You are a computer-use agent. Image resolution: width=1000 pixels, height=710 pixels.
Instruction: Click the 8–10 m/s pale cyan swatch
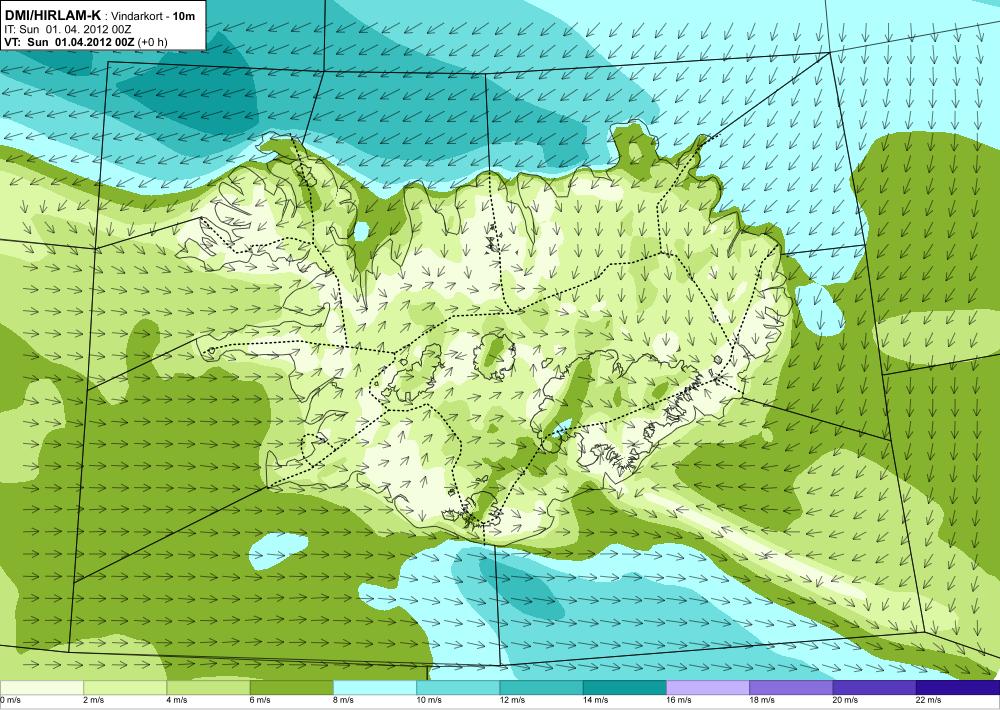[x=374, y=688]
